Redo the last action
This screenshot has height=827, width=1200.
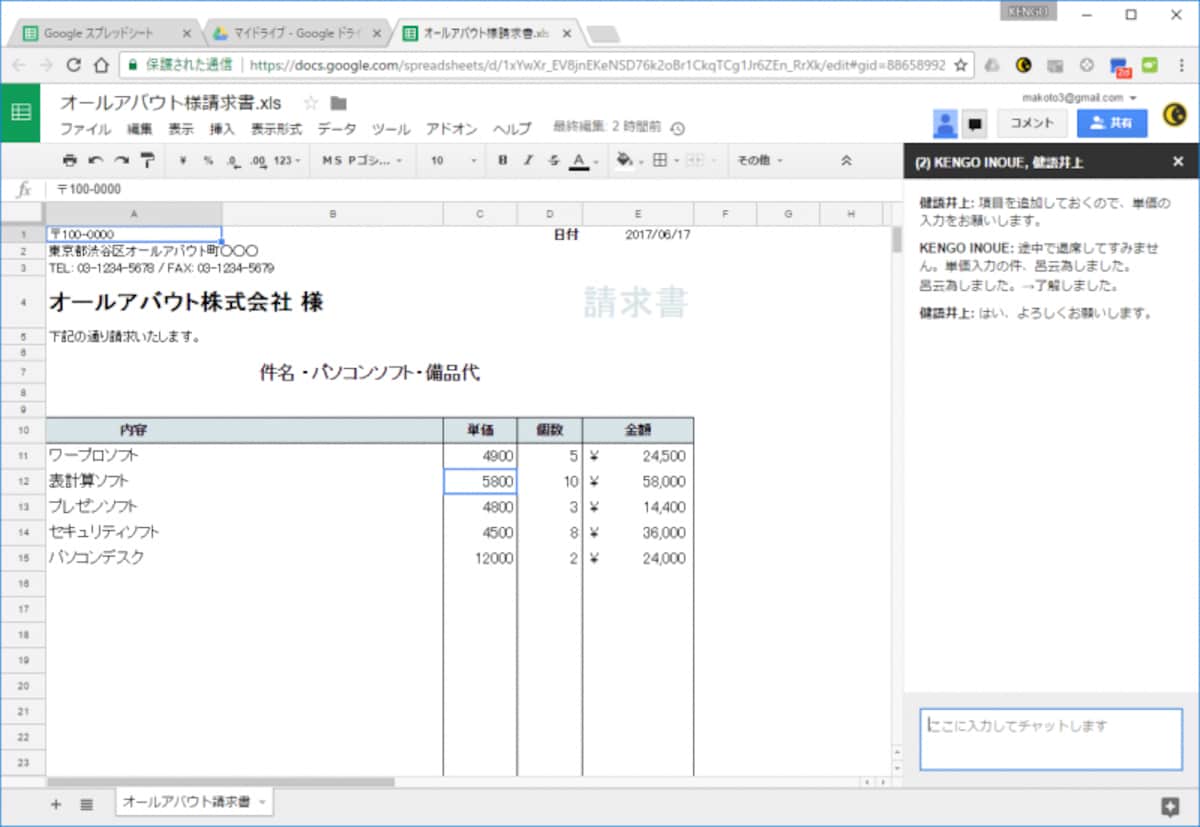coord(121,160)
